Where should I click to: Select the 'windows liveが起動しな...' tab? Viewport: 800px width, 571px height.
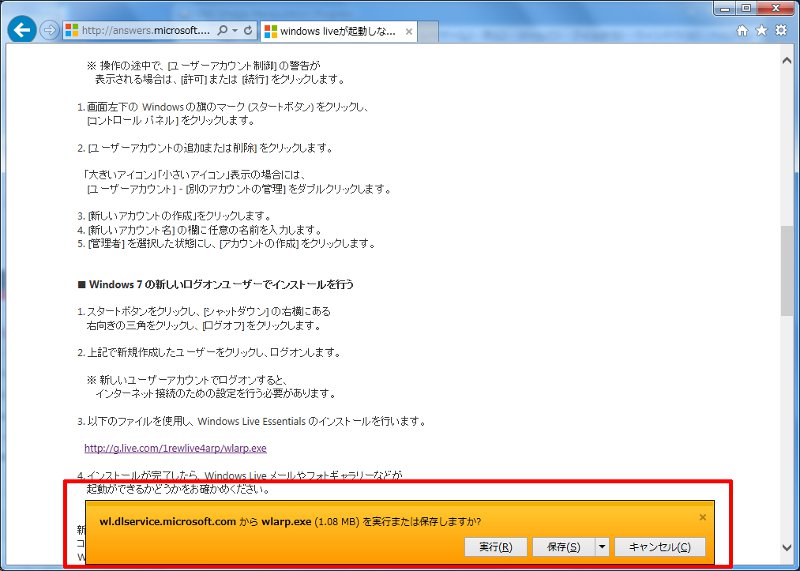pyautogui.click(x=339, y=32)
